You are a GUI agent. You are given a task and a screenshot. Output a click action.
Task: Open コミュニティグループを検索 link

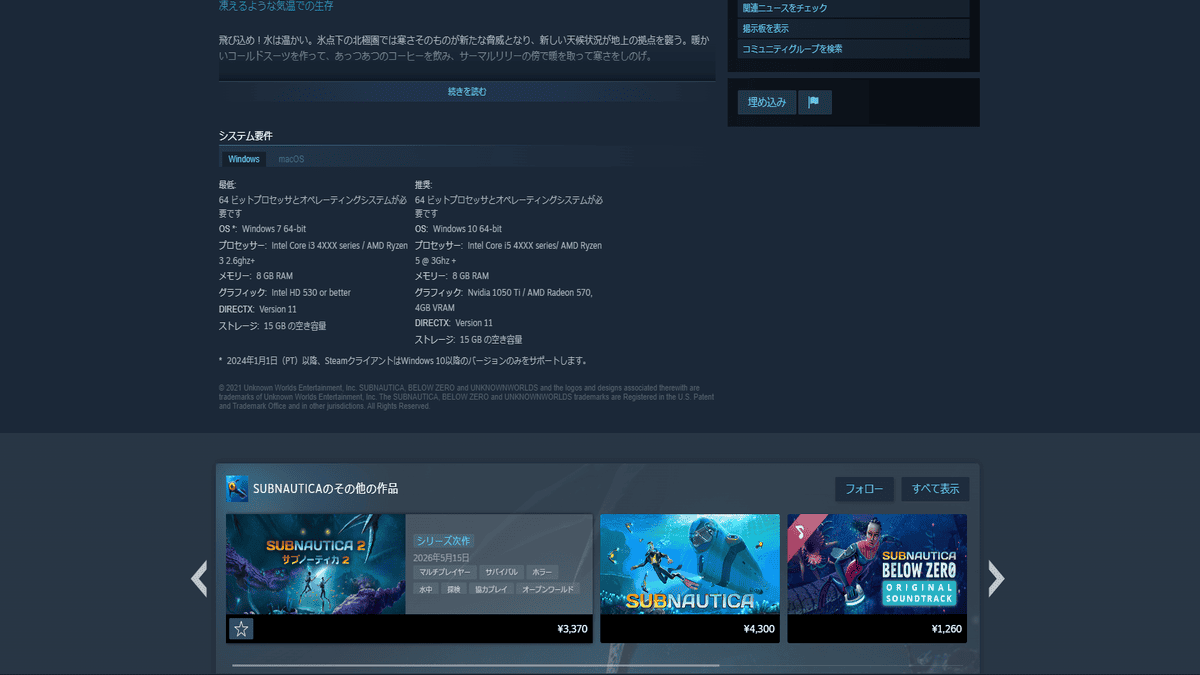coord(854,48)
